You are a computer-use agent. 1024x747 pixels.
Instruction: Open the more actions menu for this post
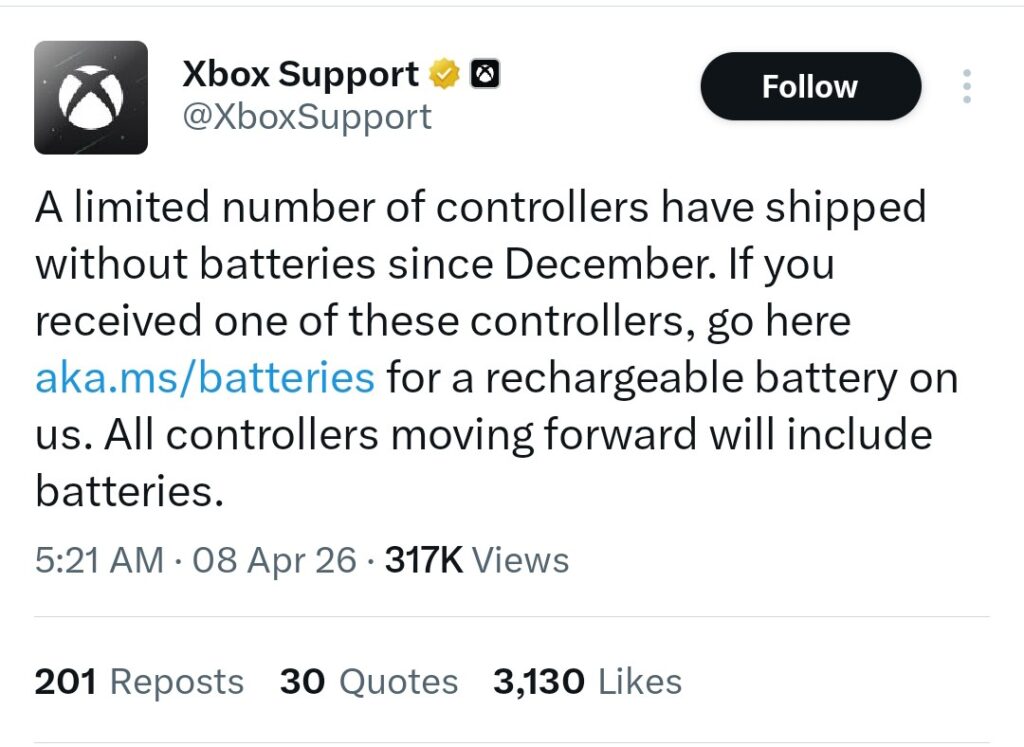click(967, 87)
